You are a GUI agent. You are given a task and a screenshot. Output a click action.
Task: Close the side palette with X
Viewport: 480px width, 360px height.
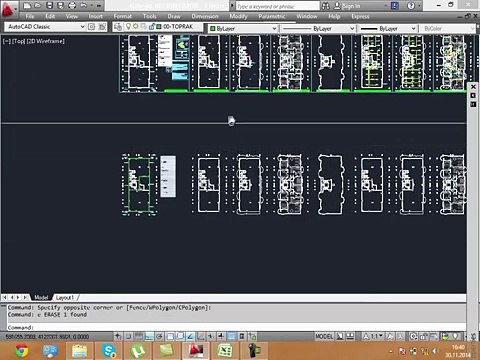click(x=473, y=87)
